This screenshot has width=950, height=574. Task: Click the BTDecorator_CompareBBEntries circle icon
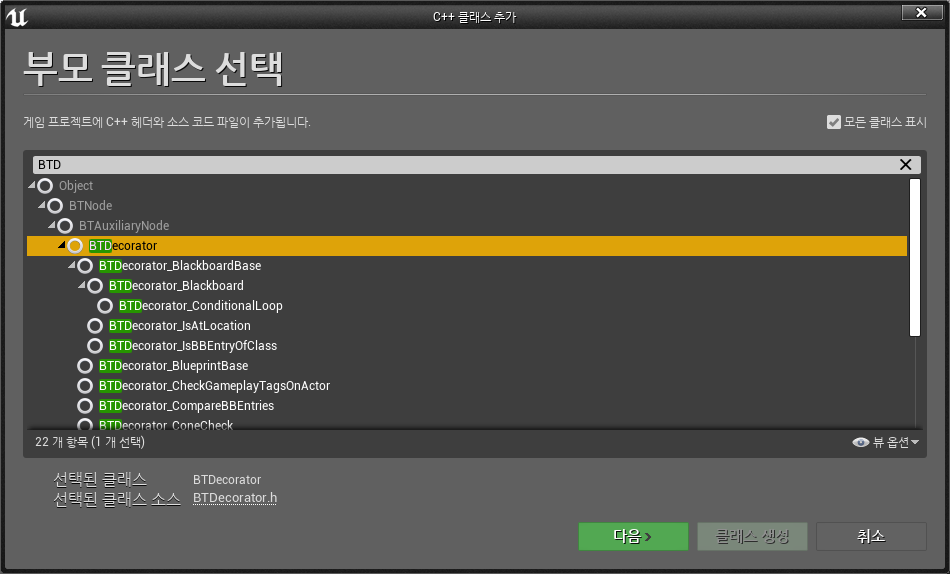click(x=85, y=405)
